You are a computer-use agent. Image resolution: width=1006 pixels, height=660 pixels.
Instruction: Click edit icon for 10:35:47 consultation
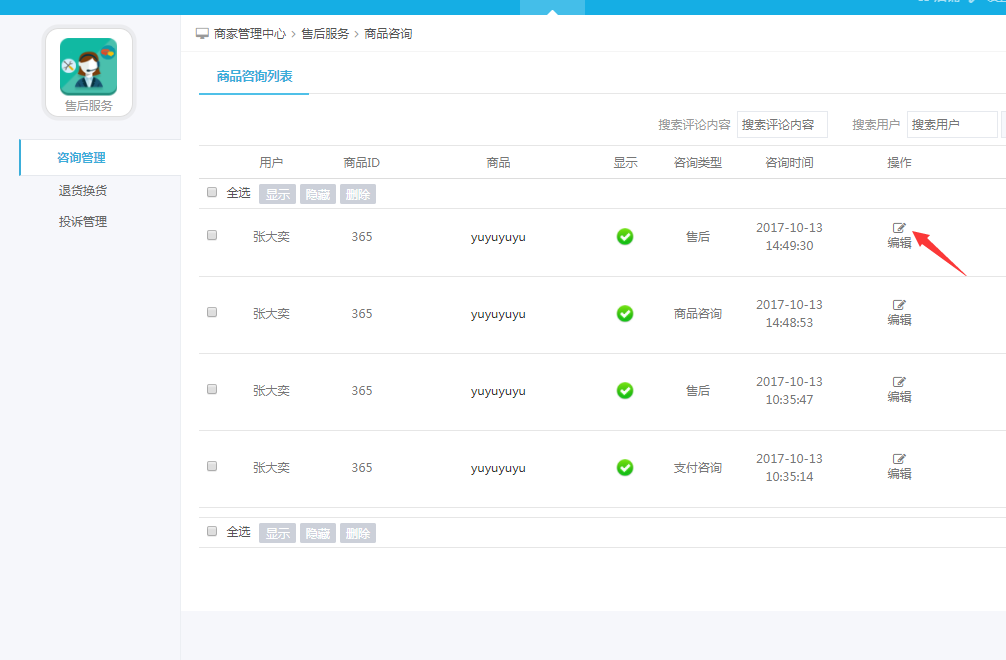pyautogui.click(x=899, y=382)
